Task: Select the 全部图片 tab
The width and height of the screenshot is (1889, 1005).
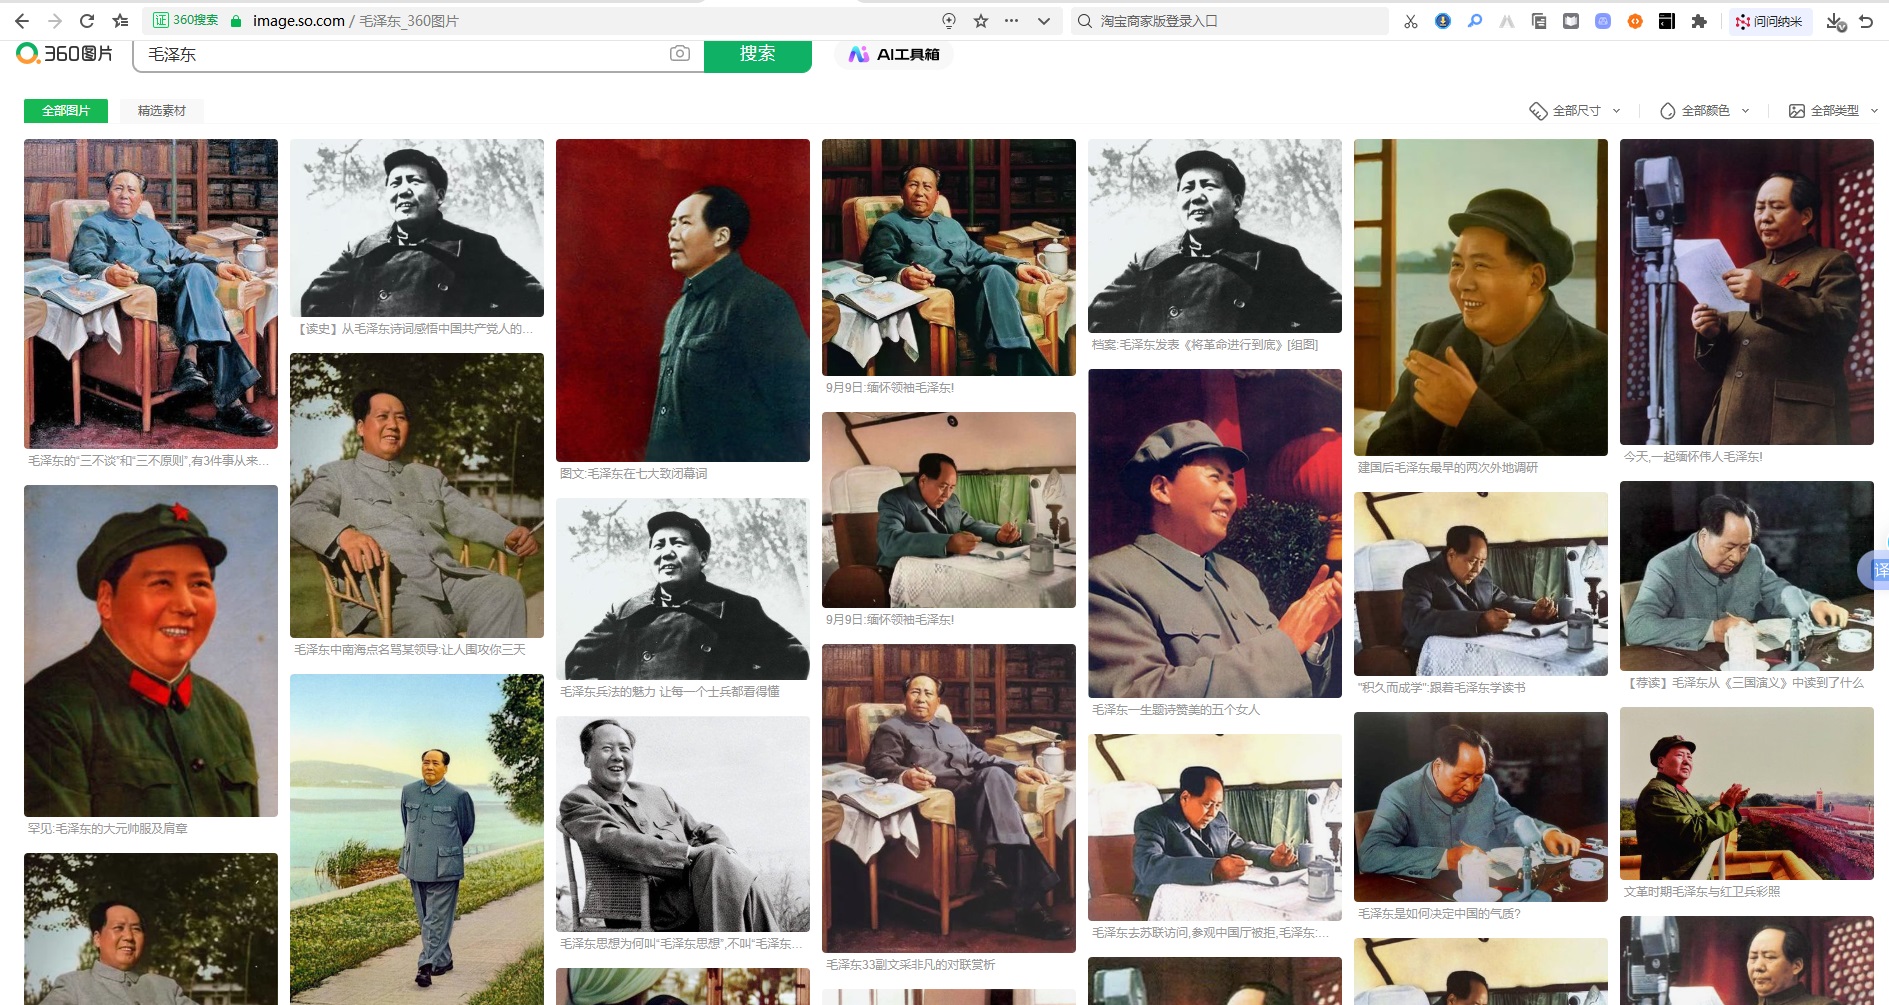Action: (x=66, y=111)
